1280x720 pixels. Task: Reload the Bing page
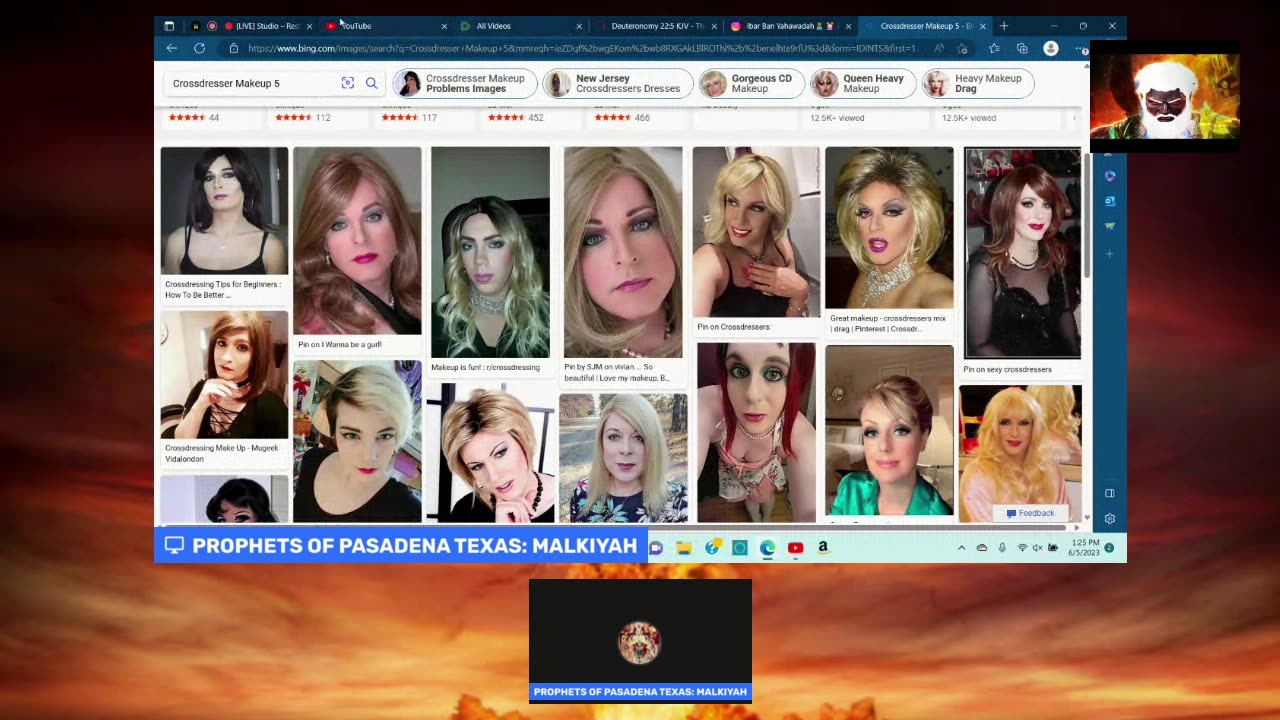200,48
